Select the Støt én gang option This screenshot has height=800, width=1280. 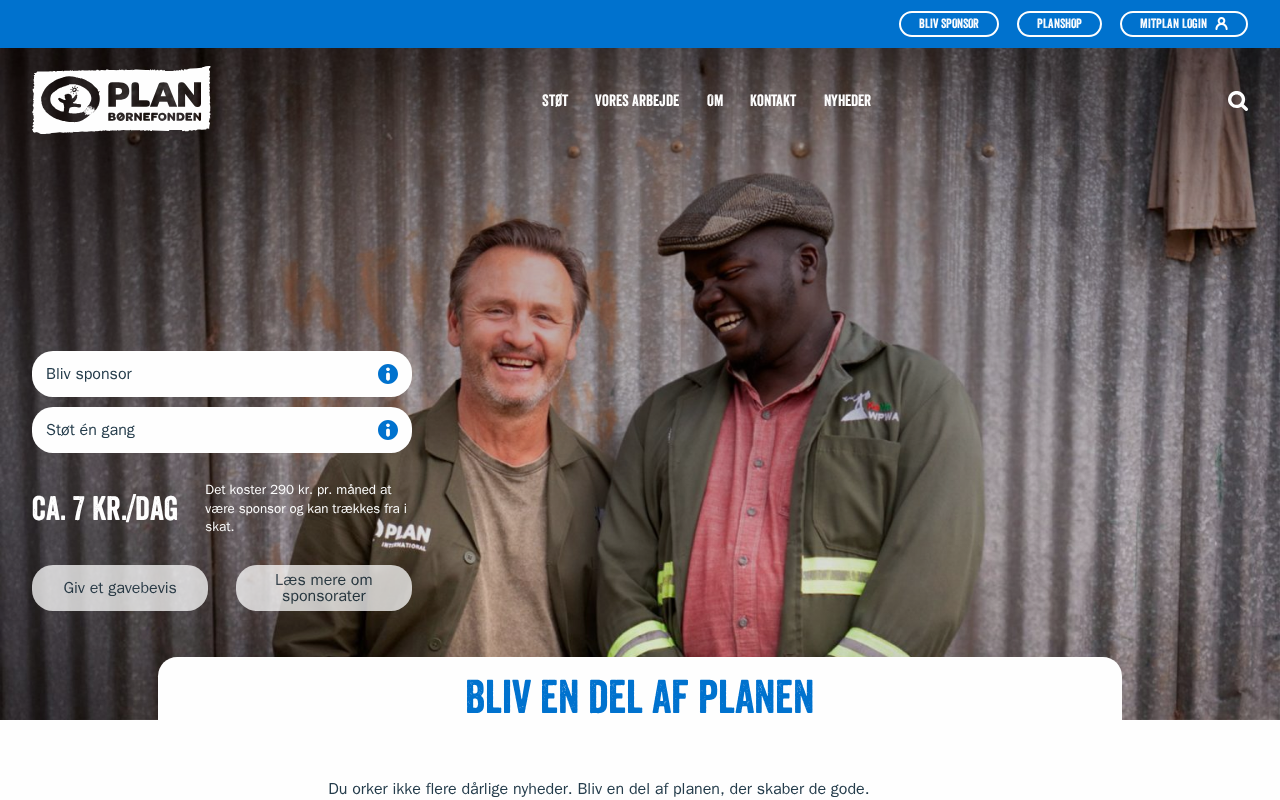(222, 430)
